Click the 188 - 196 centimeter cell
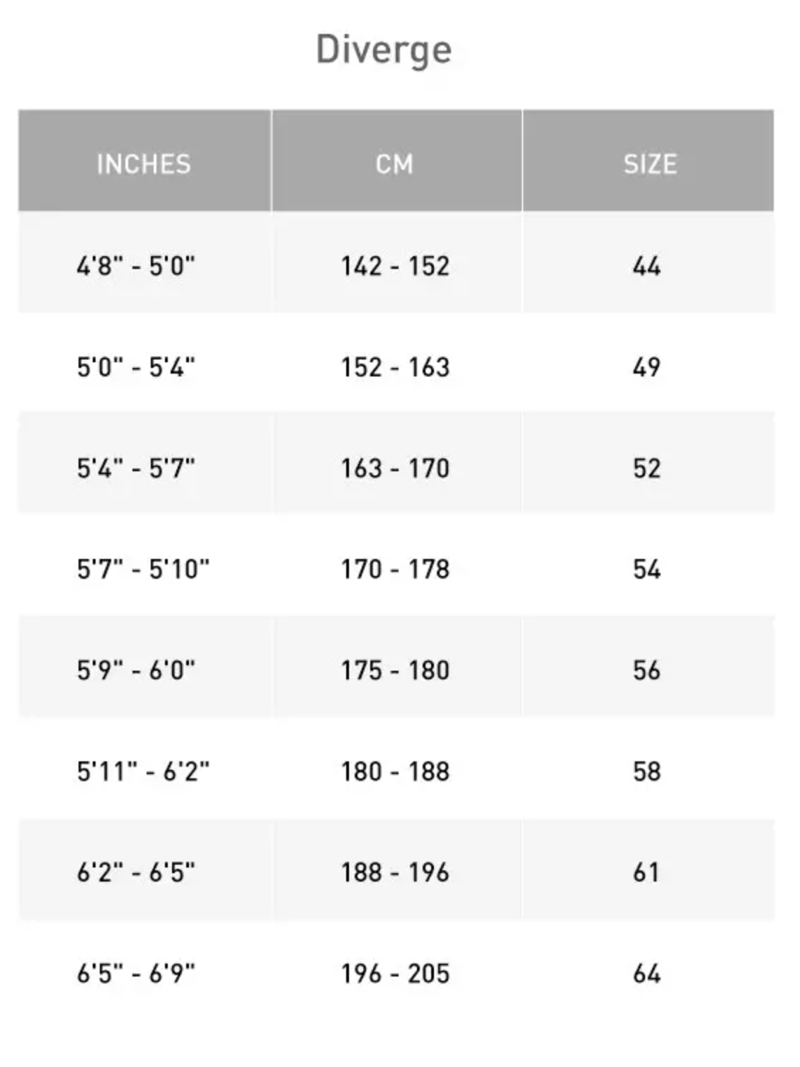800x1067 pixels. [x=395, y=873]
